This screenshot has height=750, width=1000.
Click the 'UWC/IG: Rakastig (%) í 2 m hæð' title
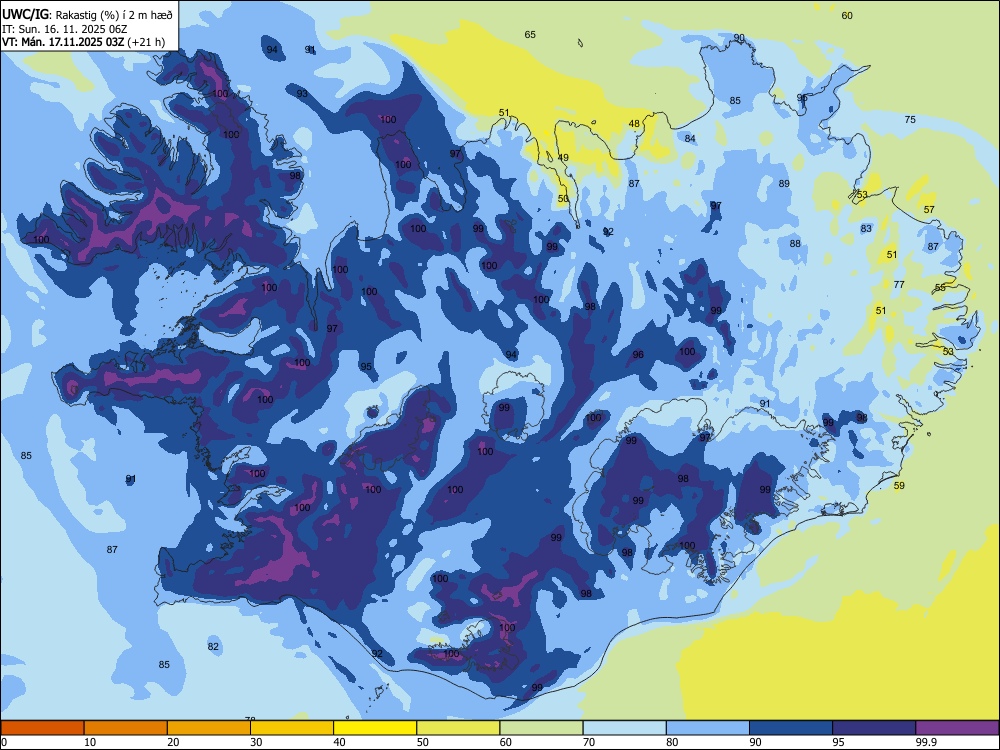pos(87,14)
